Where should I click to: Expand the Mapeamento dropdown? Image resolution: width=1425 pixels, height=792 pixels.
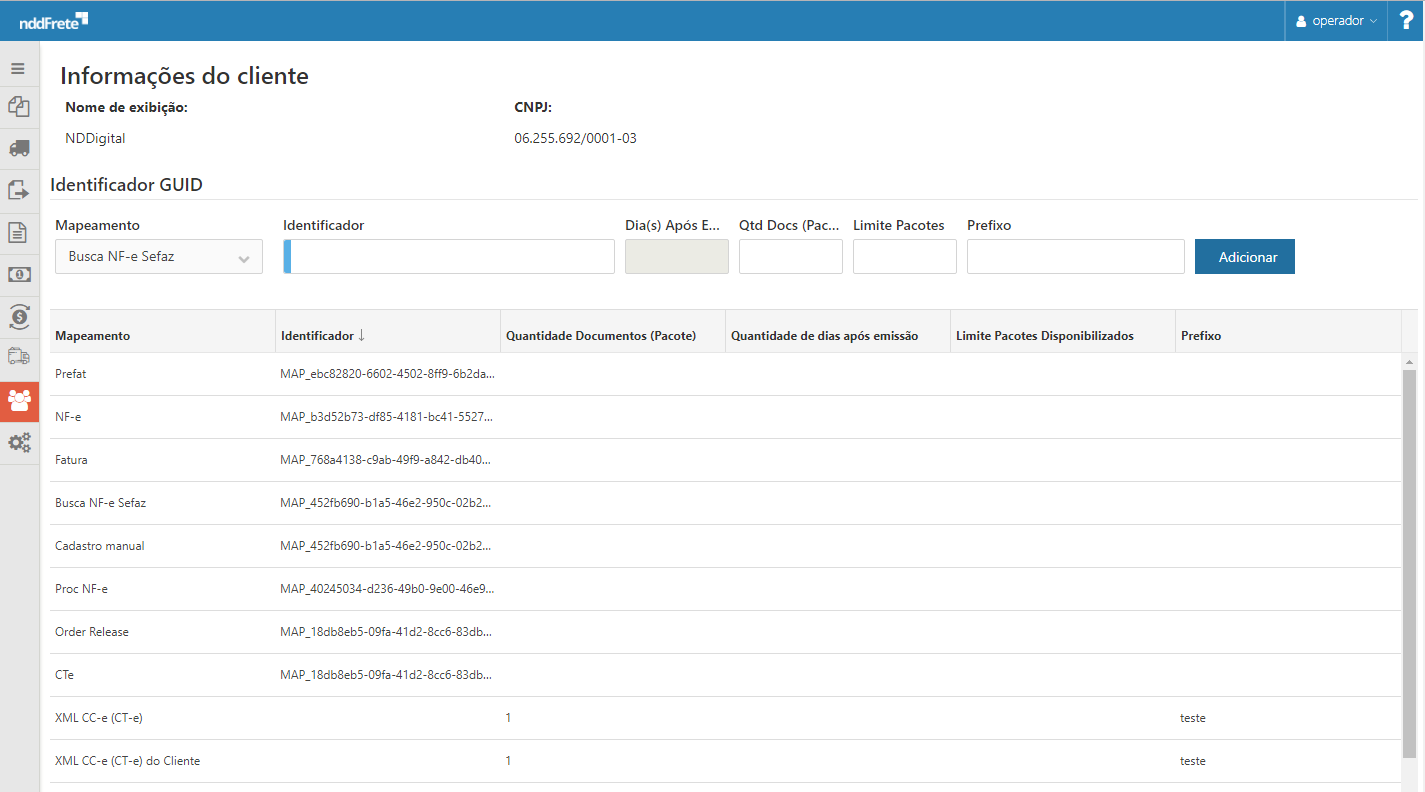[x=159, y=257]
